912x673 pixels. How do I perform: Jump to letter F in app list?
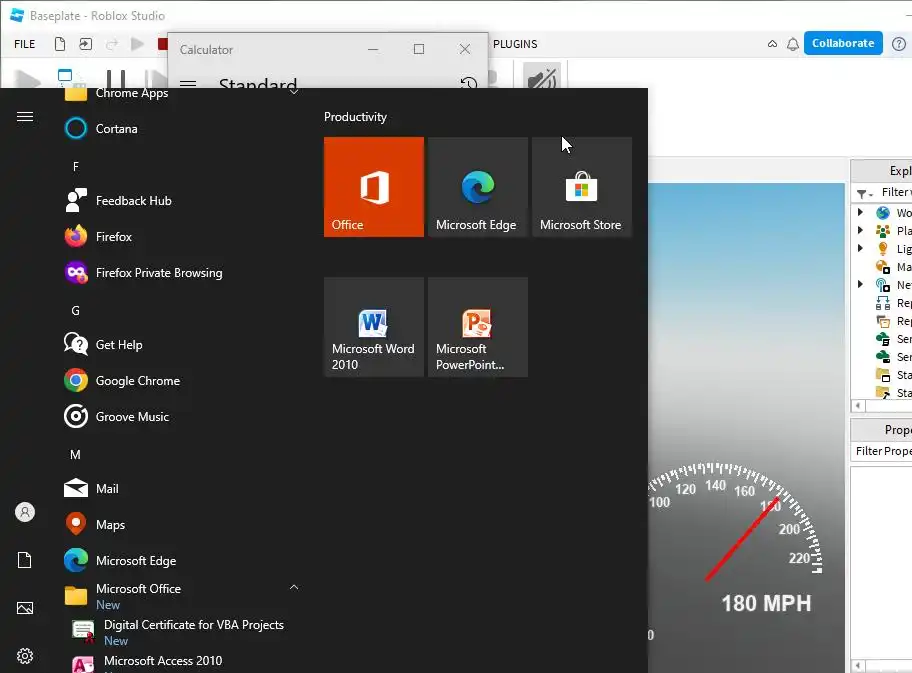tap(76, 167)
